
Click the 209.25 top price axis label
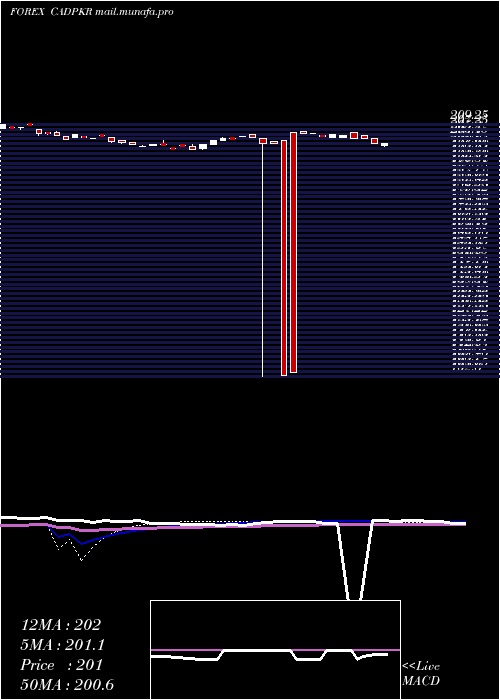[x=469, y=114]
